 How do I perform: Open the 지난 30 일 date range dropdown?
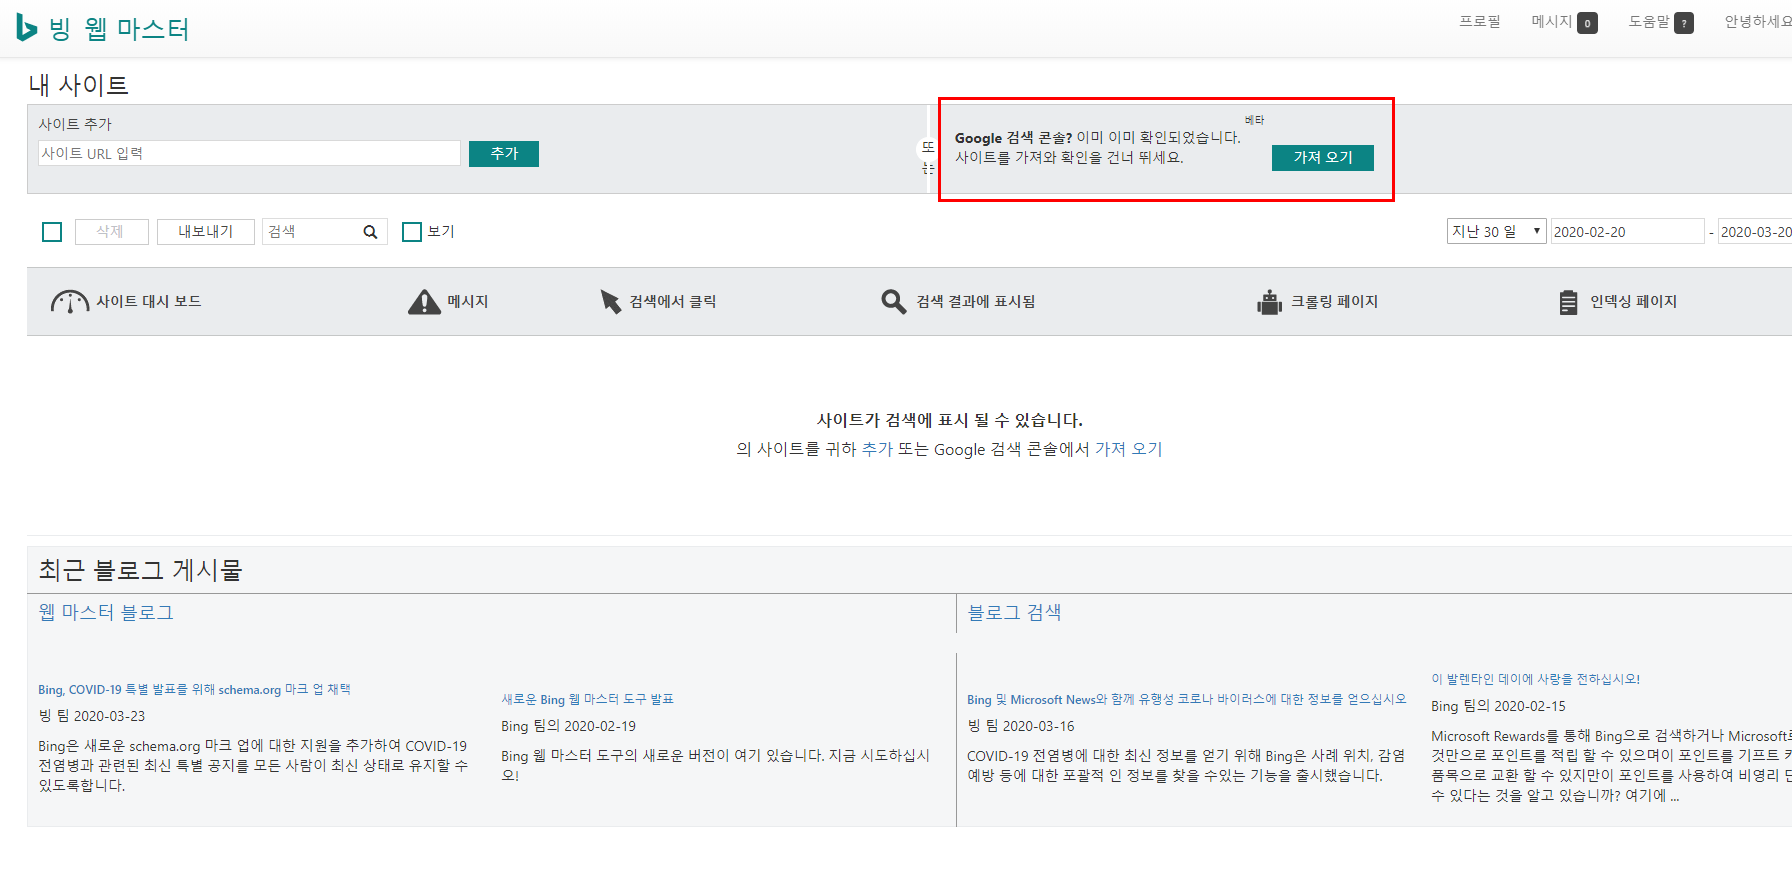[x=1496, y=231]
